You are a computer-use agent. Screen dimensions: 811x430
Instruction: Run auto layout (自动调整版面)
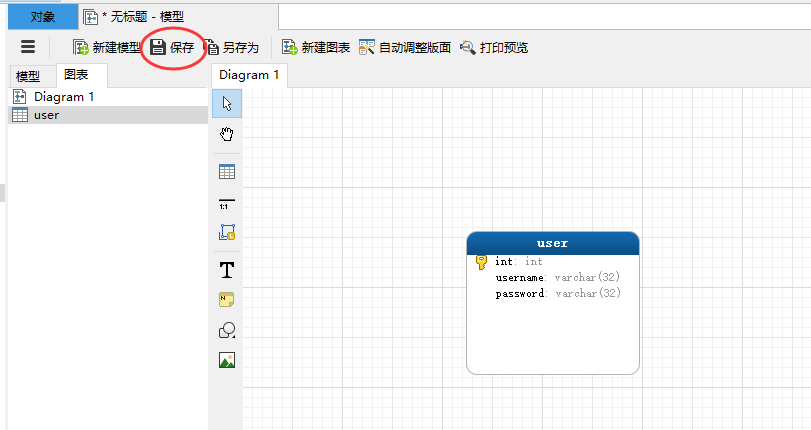[405, 48]
